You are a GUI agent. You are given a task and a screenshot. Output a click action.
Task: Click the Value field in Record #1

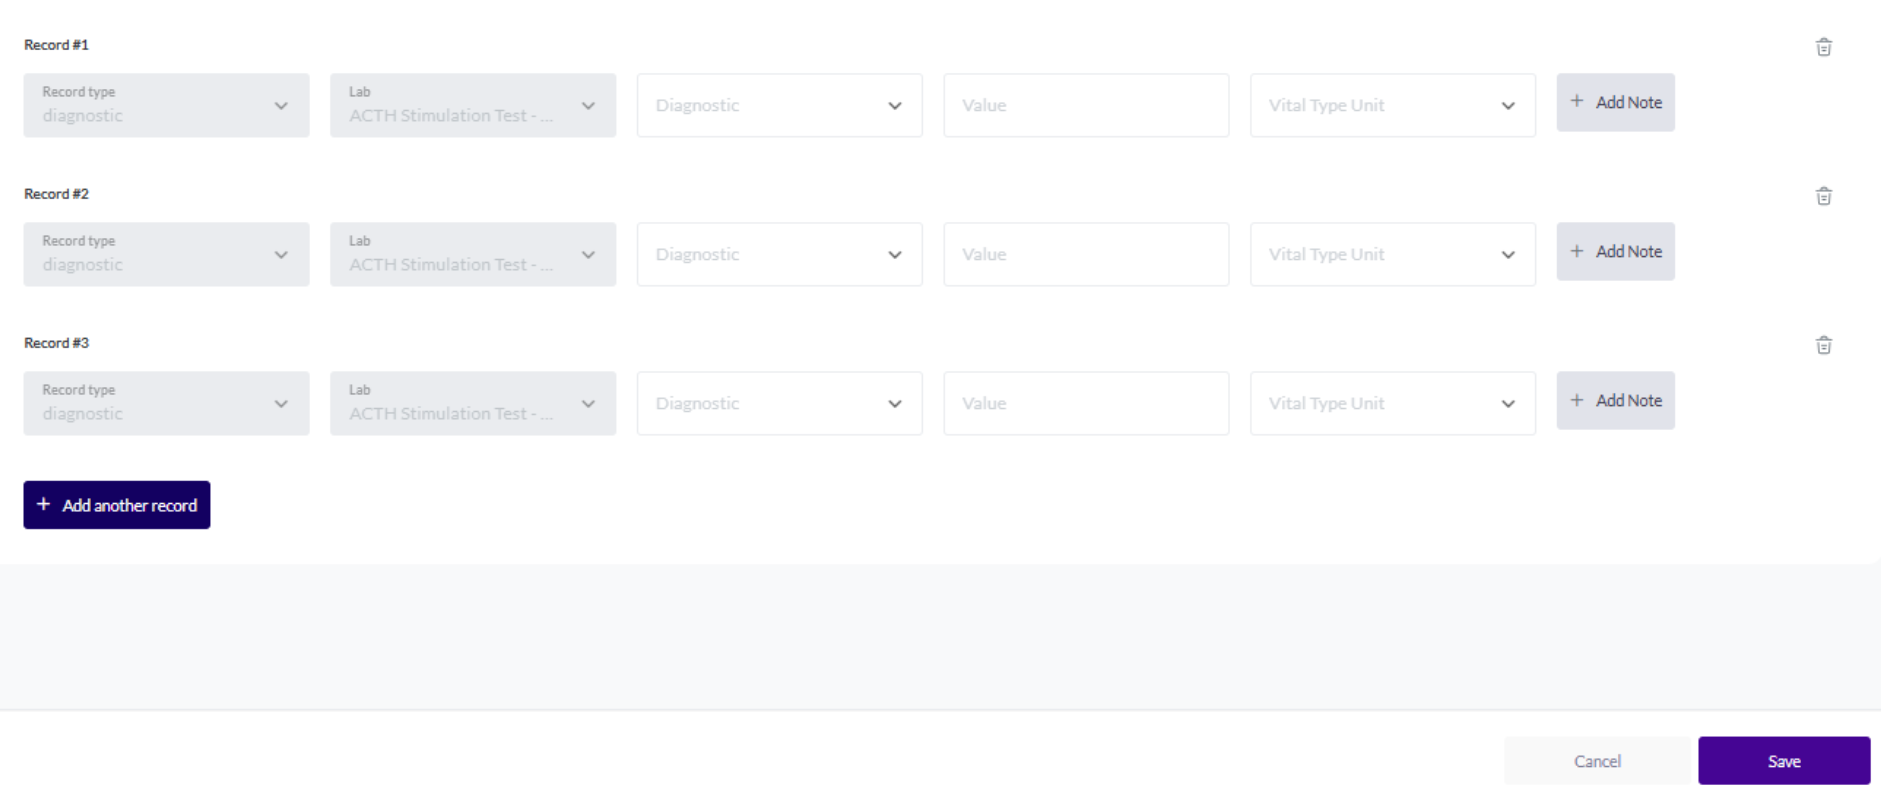coord(1086,105)
